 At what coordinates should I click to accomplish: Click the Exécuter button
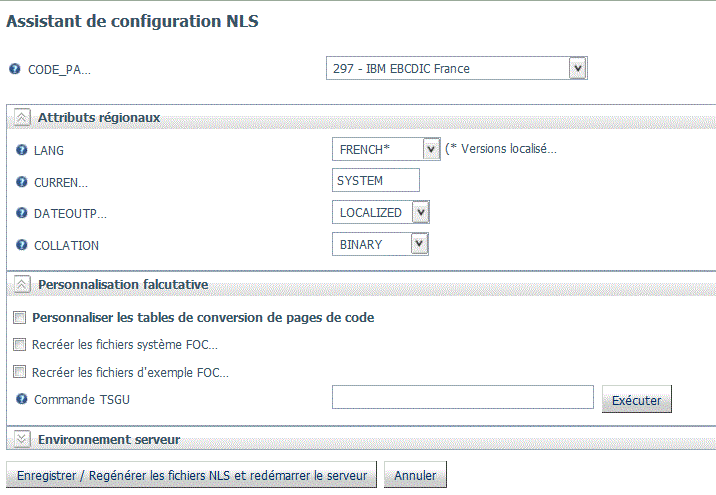click(x=637, y=400)
